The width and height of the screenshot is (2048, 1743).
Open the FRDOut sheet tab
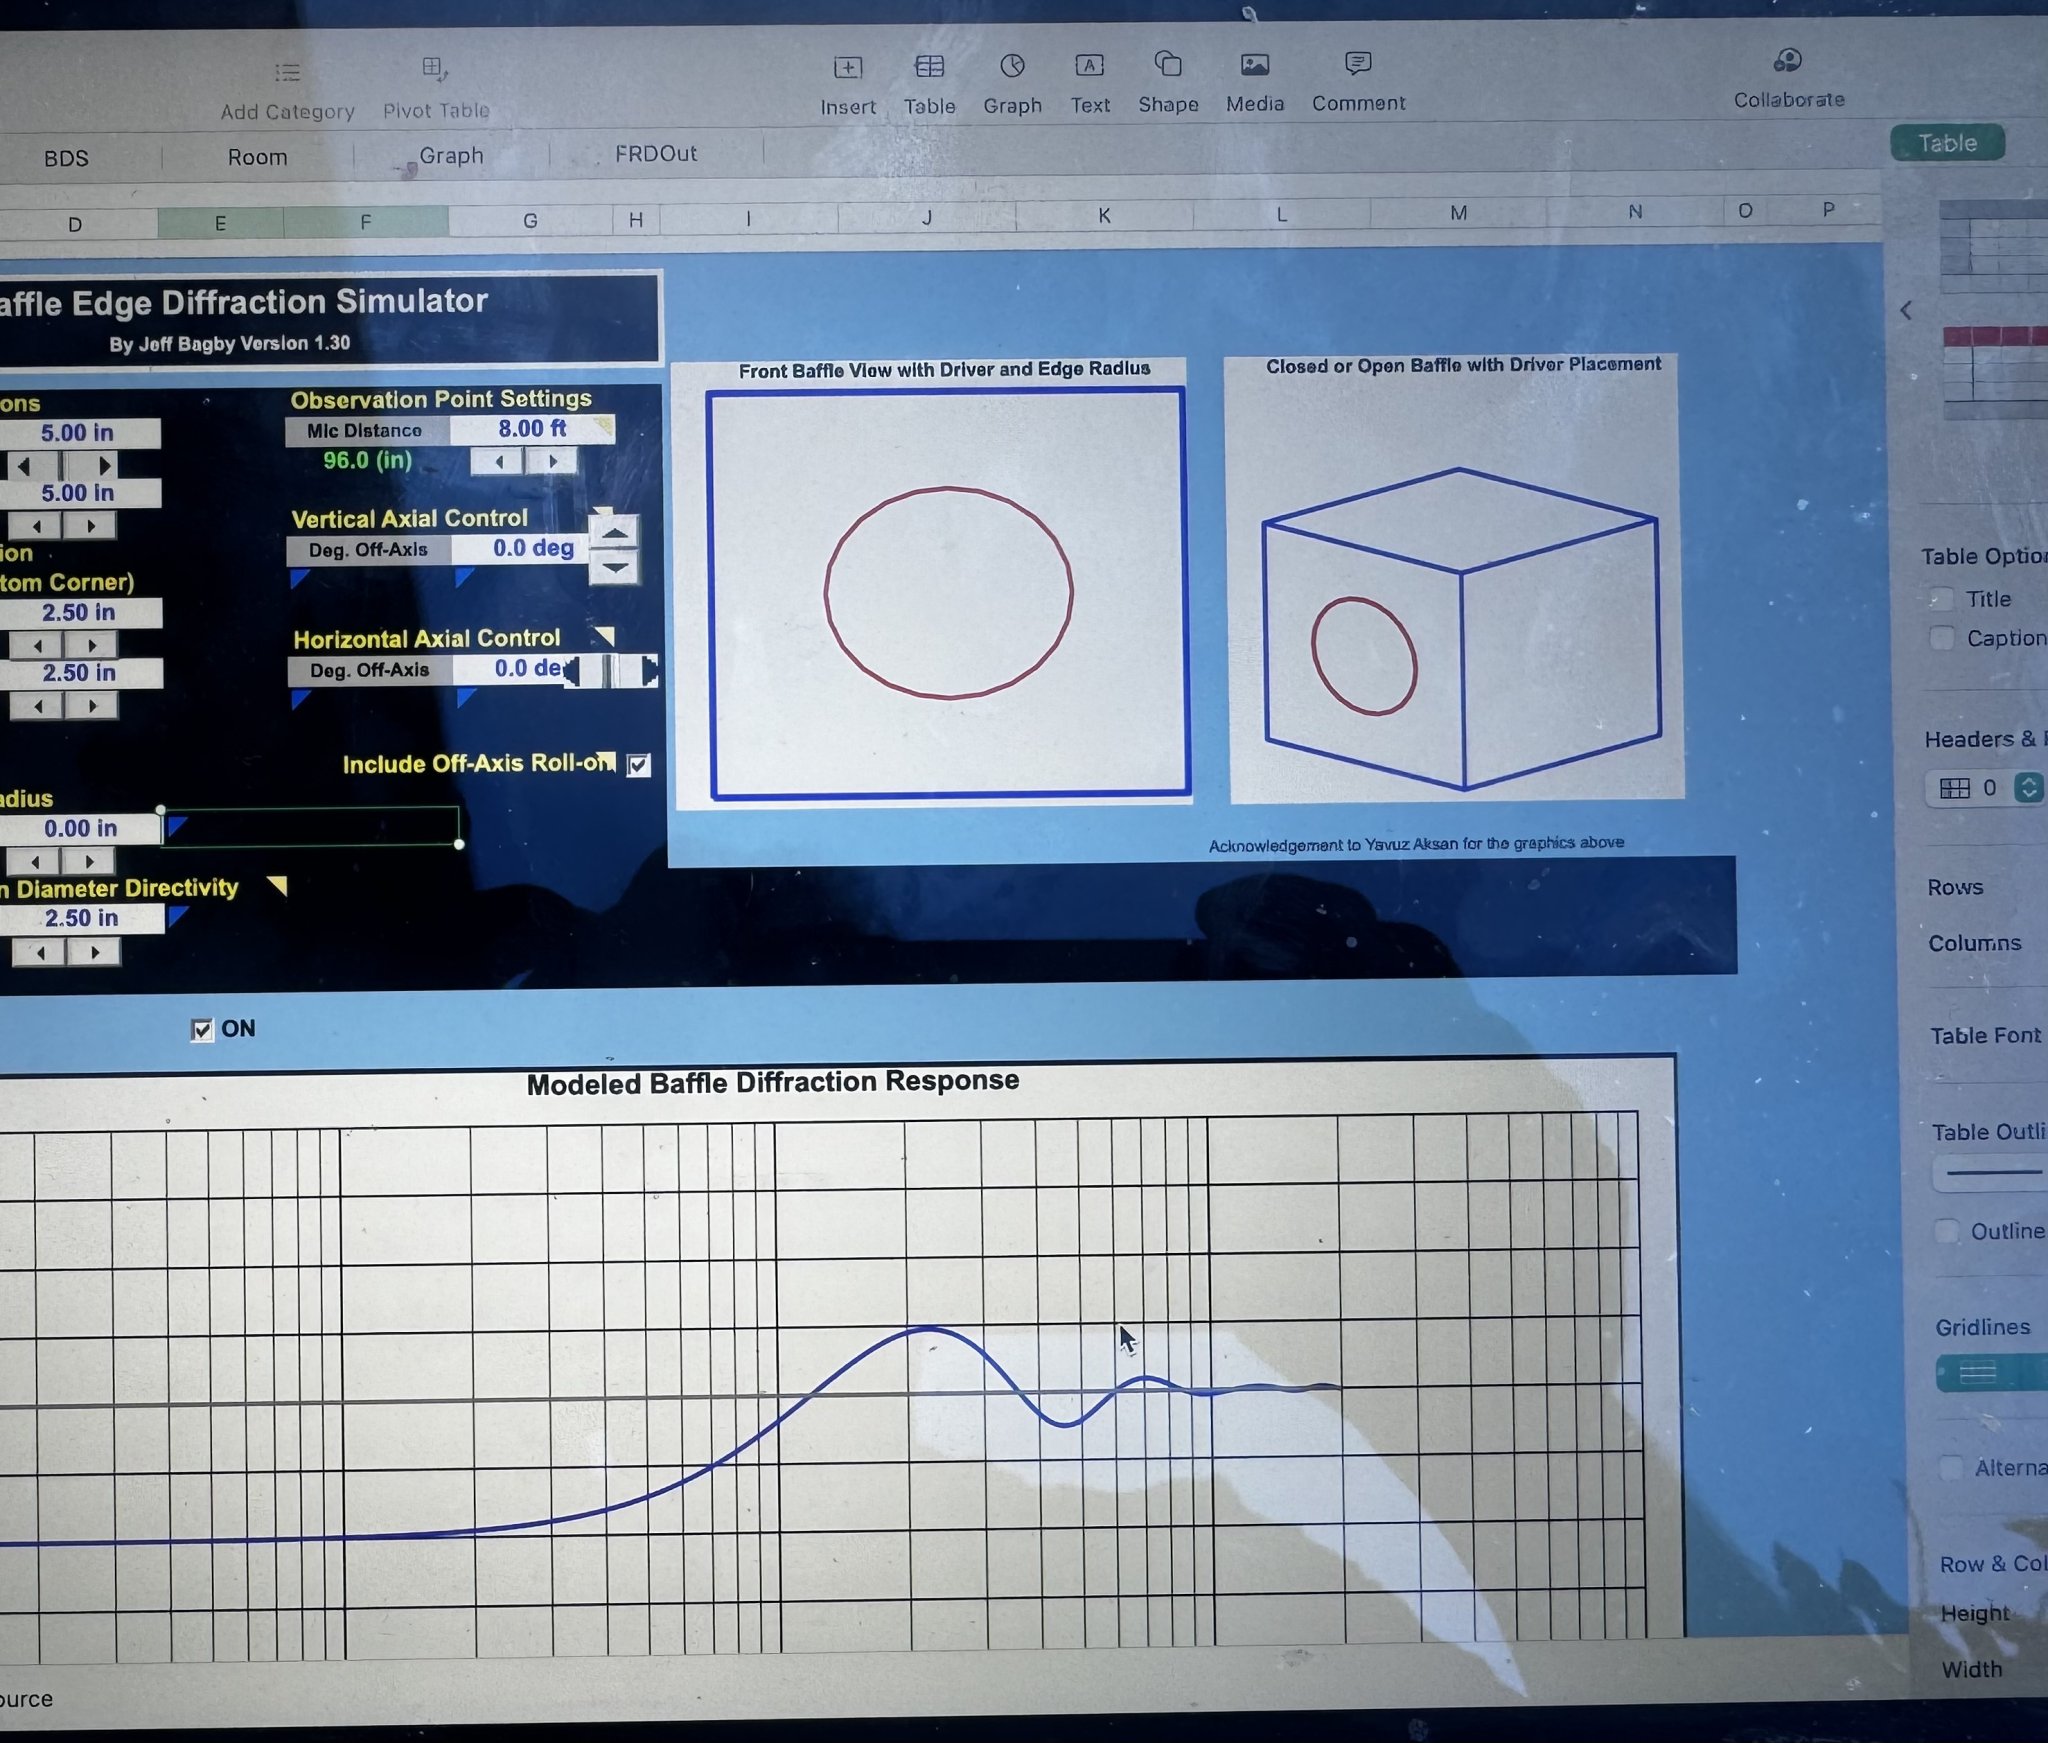click(x=656, y=154)
